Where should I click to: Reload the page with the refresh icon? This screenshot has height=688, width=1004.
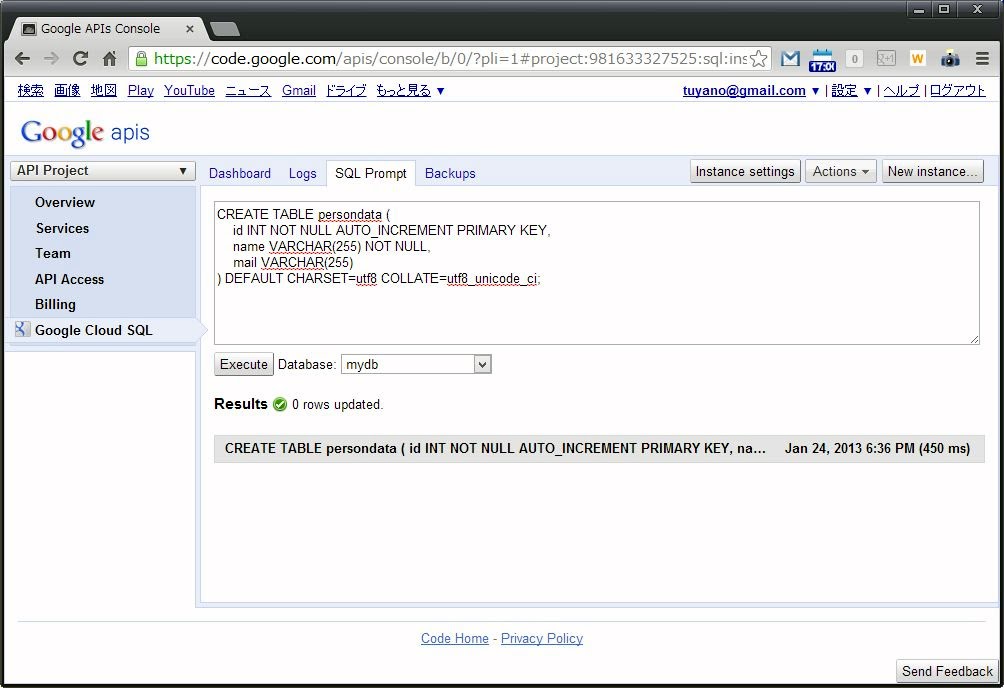[82, 59]
